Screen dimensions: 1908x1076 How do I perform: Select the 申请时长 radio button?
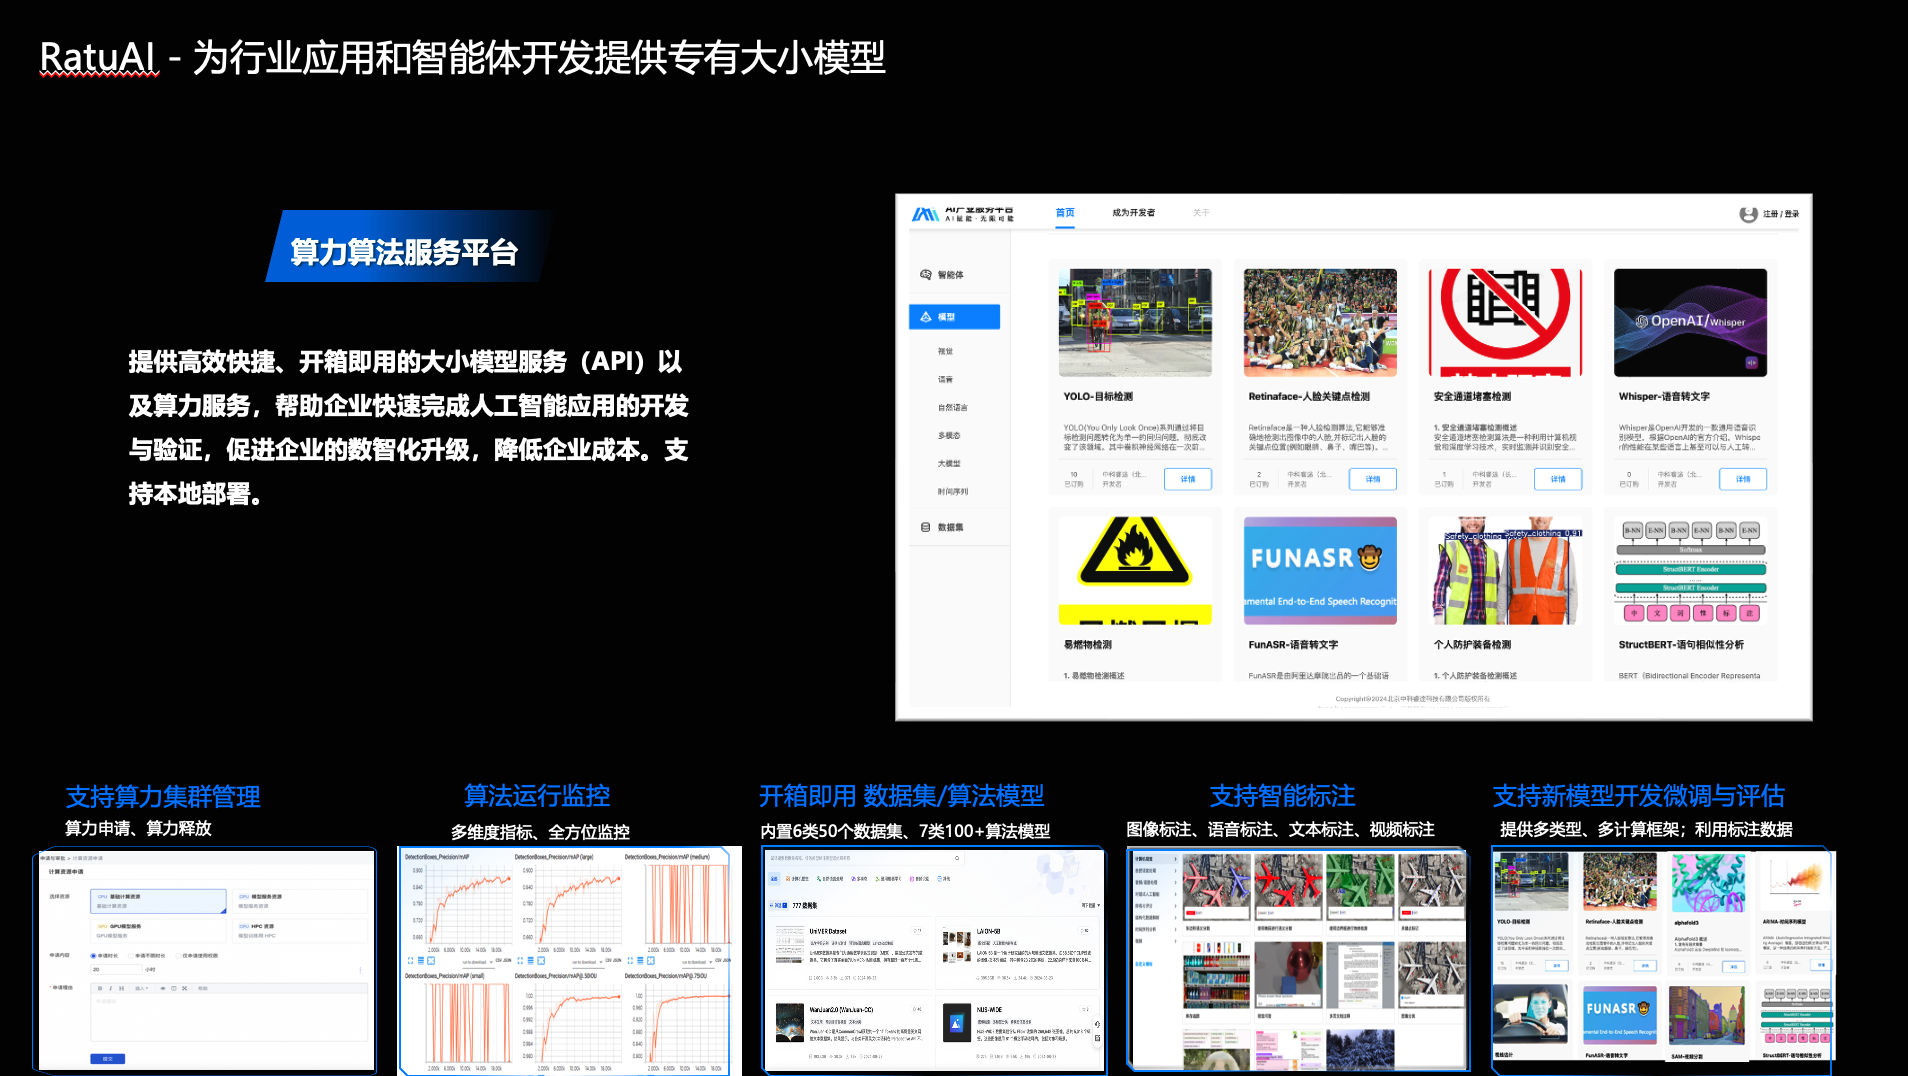pyautogui.click(x=93, y=956)
